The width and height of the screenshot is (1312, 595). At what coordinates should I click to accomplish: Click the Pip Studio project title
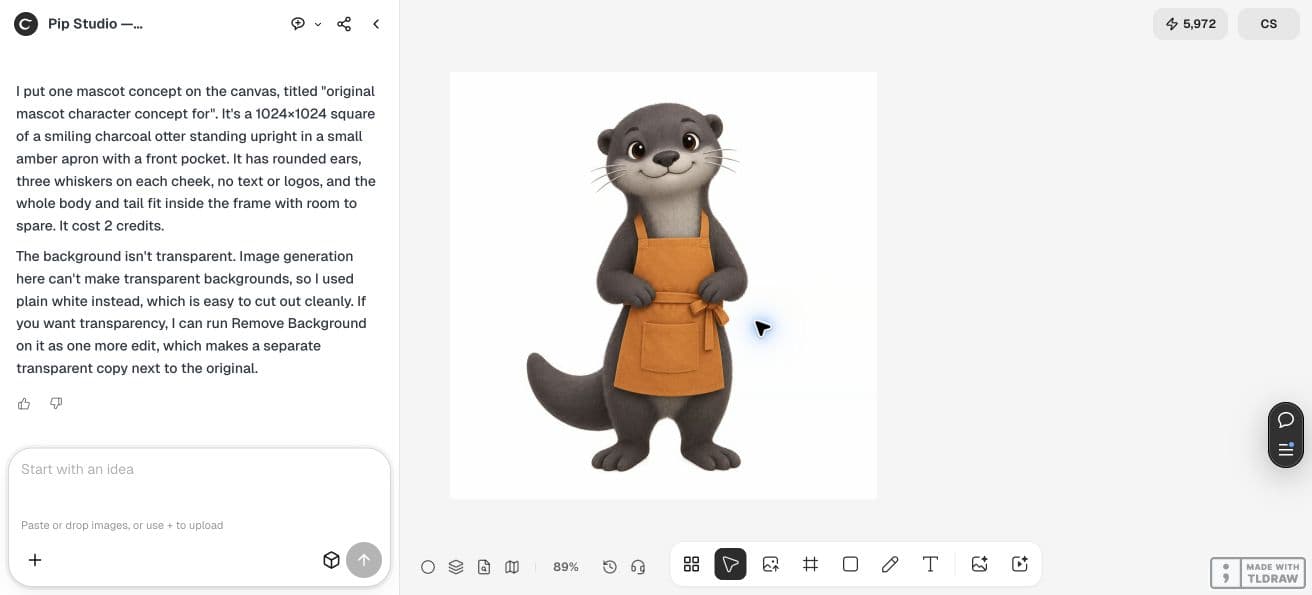tap(95, 24)
